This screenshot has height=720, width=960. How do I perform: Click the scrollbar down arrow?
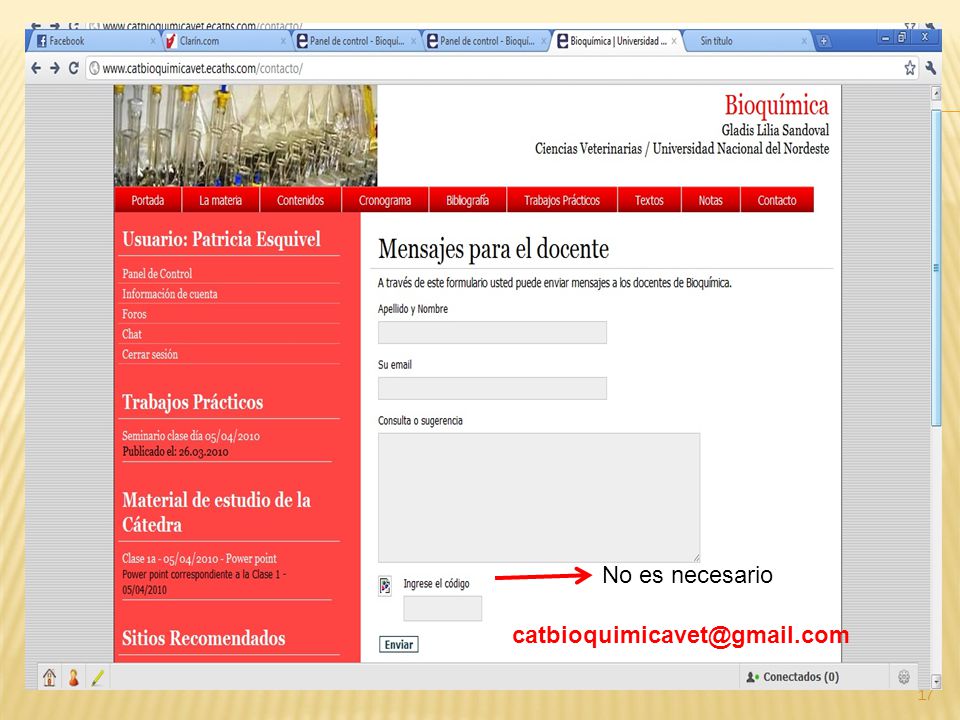pos(936,680)
